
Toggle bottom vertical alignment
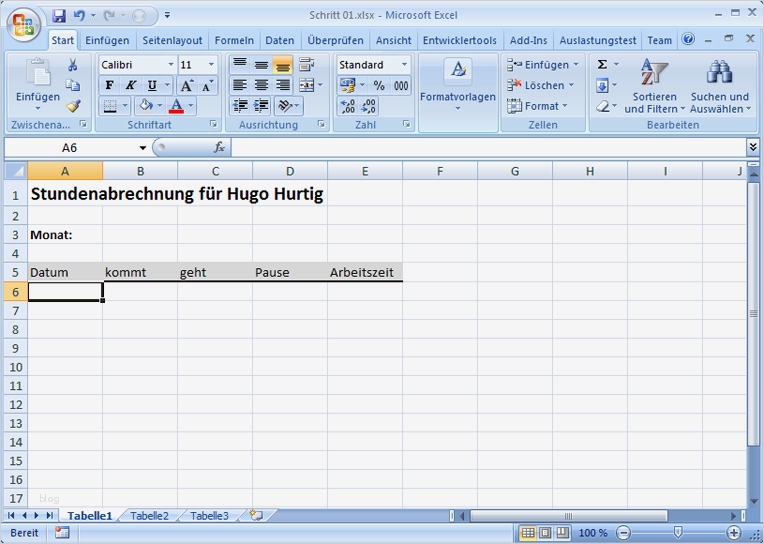click(x=283, y=64)
